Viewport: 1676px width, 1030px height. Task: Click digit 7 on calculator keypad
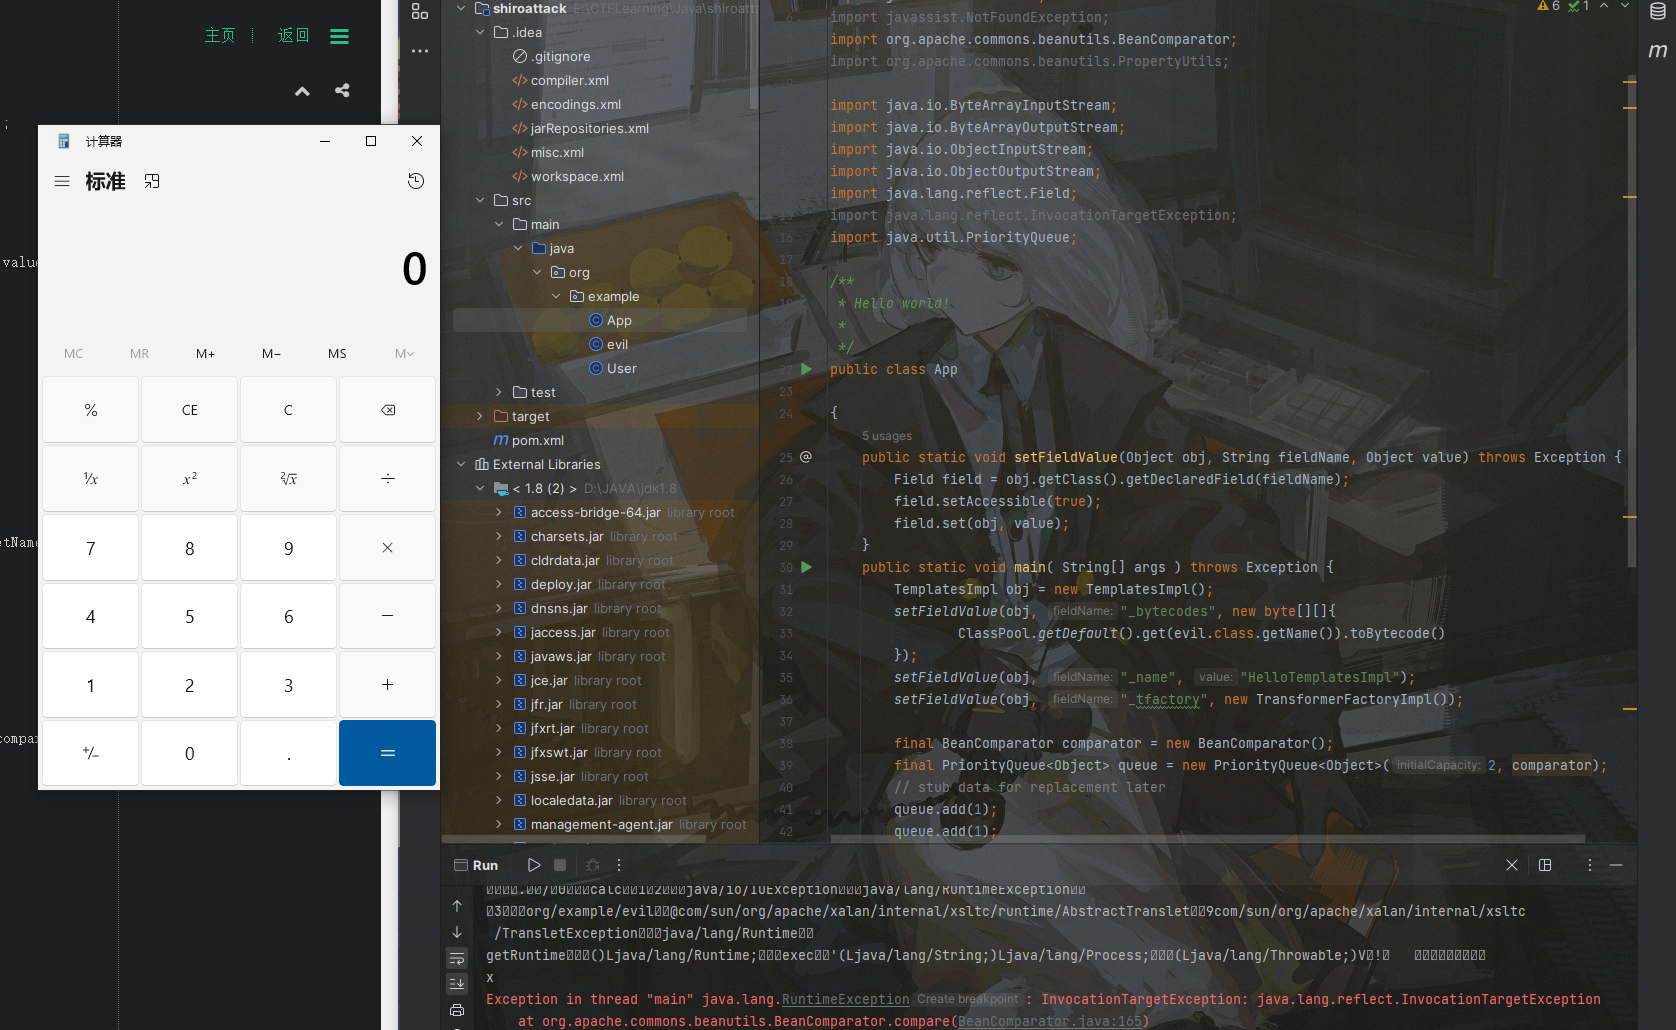click(91, 548)
